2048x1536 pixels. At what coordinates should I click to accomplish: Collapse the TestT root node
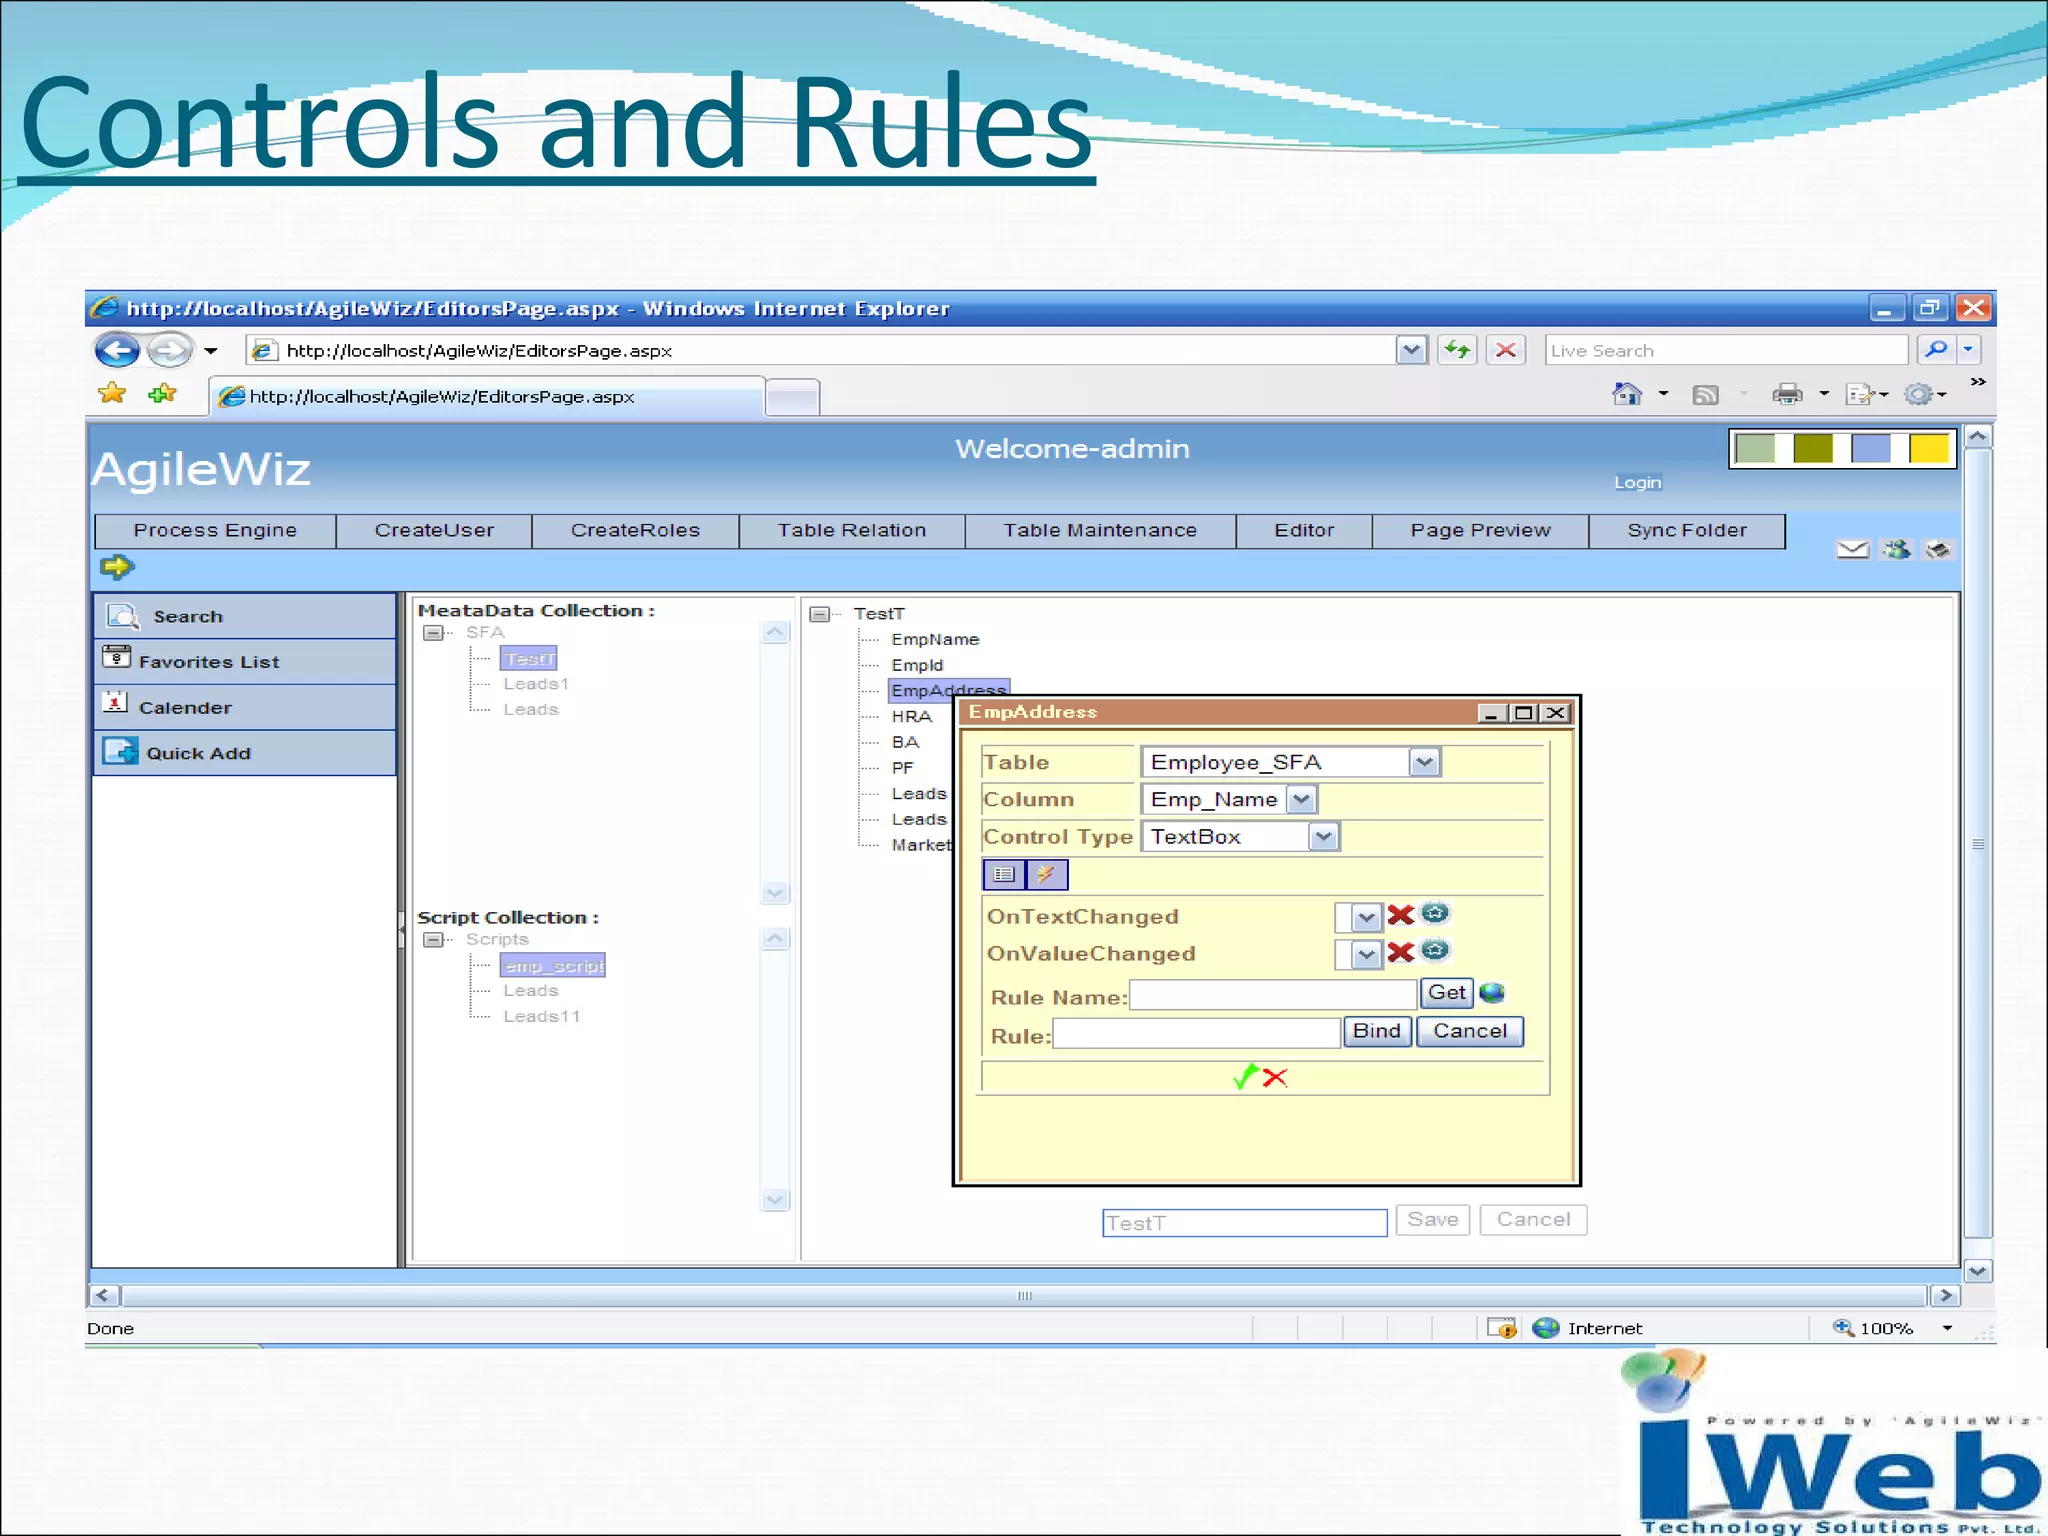820,614
